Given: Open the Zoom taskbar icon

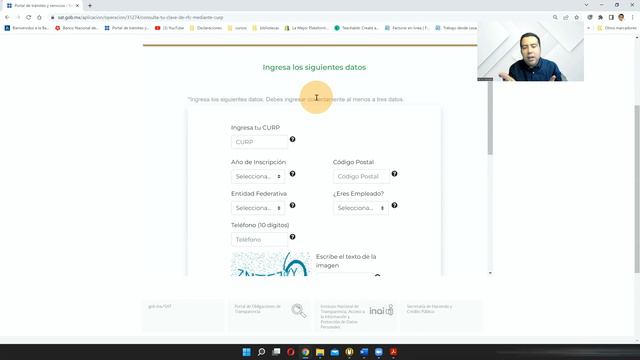Looking at the screenshot, I should tap(379, 352).
